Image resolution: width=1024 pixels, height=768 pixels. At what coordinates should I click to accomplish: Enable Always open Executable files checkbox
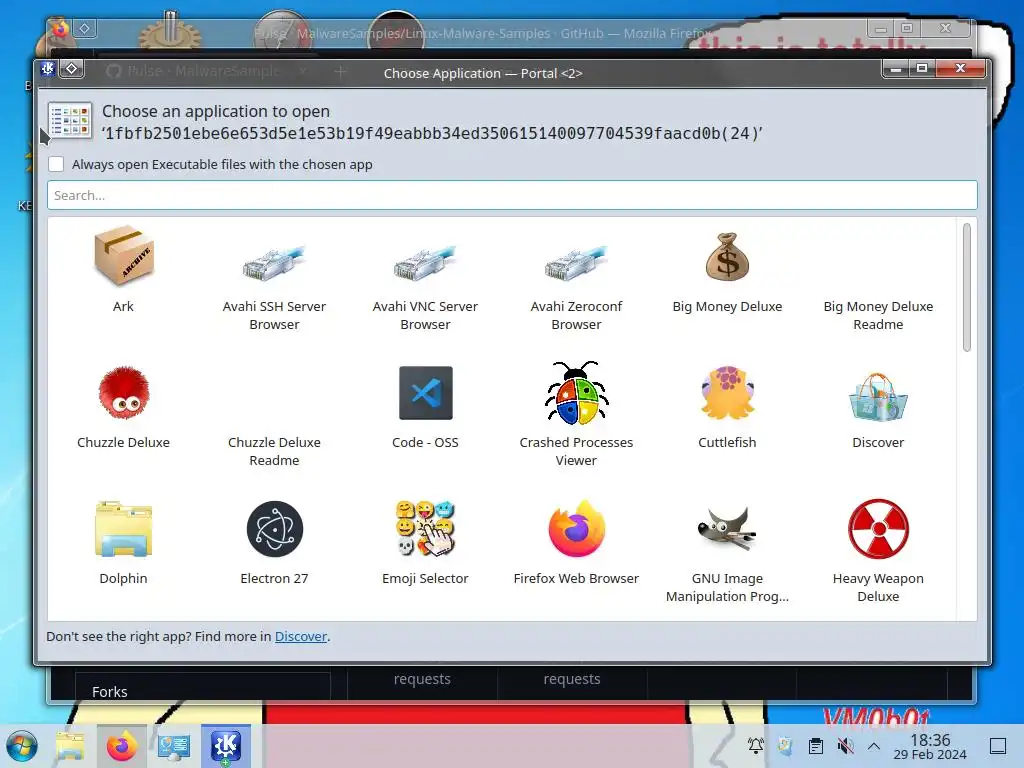[x=56, y=164]
